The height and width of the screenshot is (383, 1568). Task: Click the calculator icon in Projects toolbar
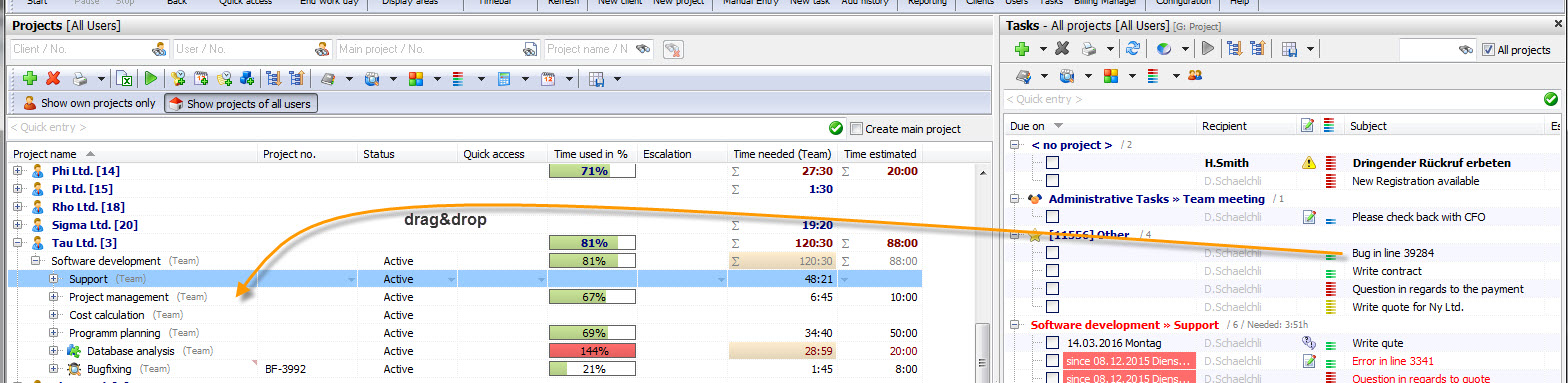point(504,78)
